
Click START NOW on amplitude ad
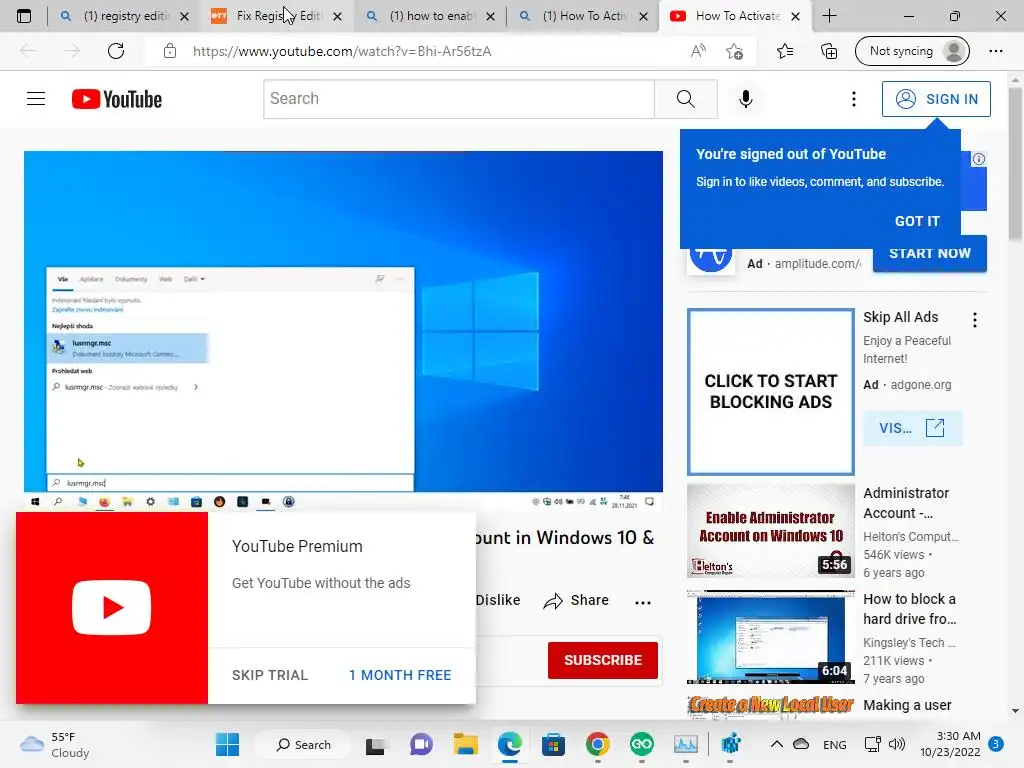point(929,253)
